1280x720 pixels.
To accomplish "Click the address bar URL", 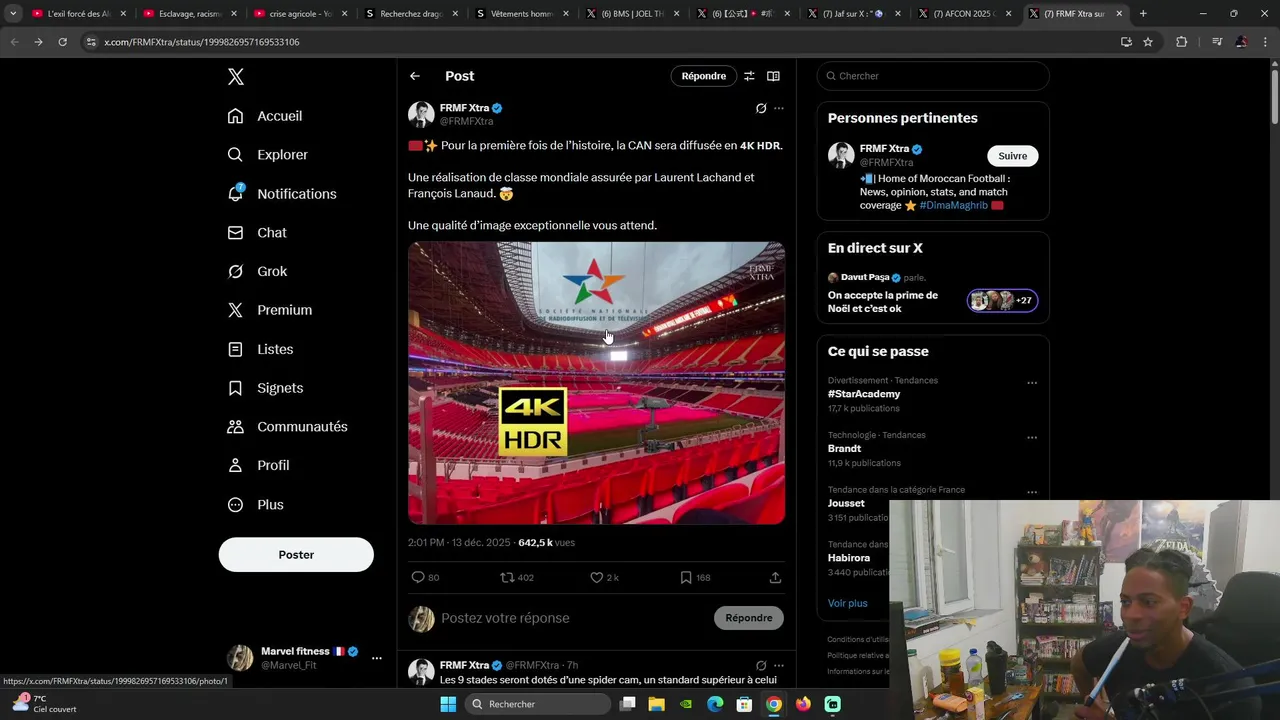I will [201, 42].
